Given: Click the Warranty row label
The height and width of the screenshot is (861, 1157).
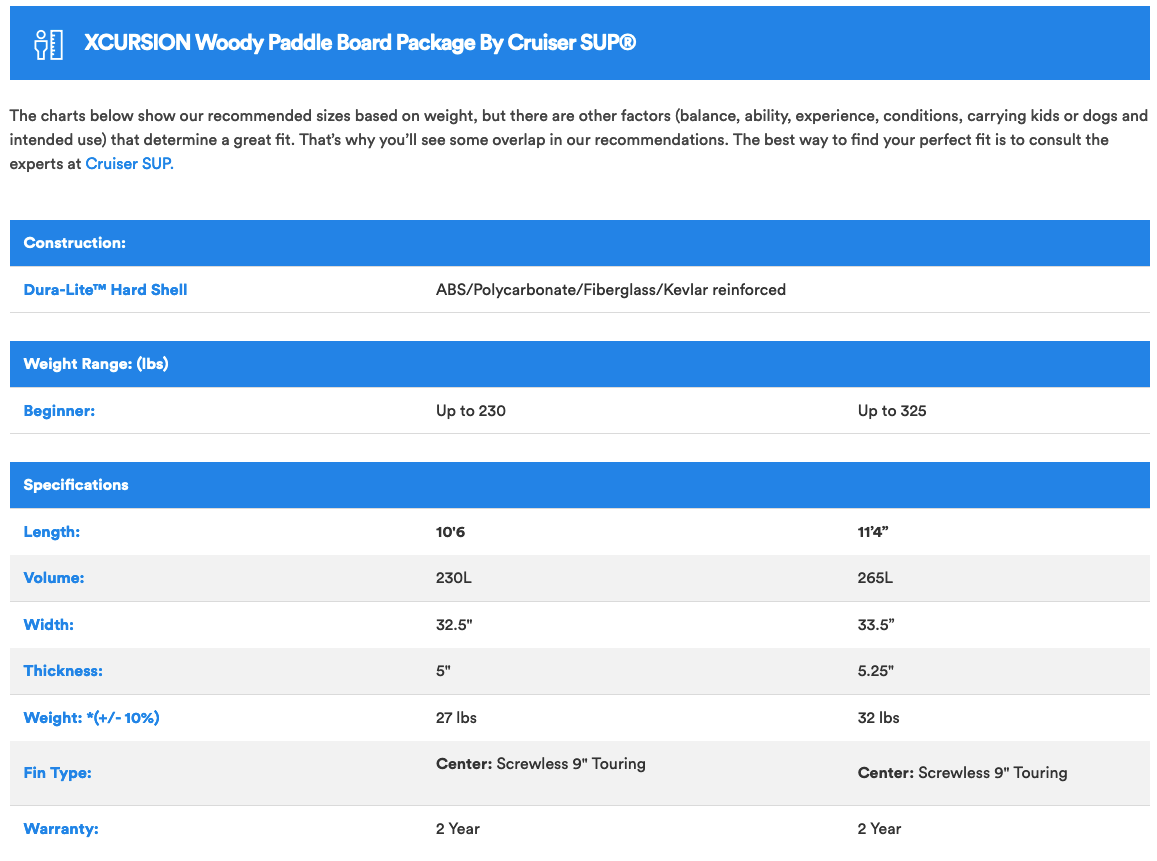Looking at the screenshot, I should pyautogui.click(x=61, y=829).
